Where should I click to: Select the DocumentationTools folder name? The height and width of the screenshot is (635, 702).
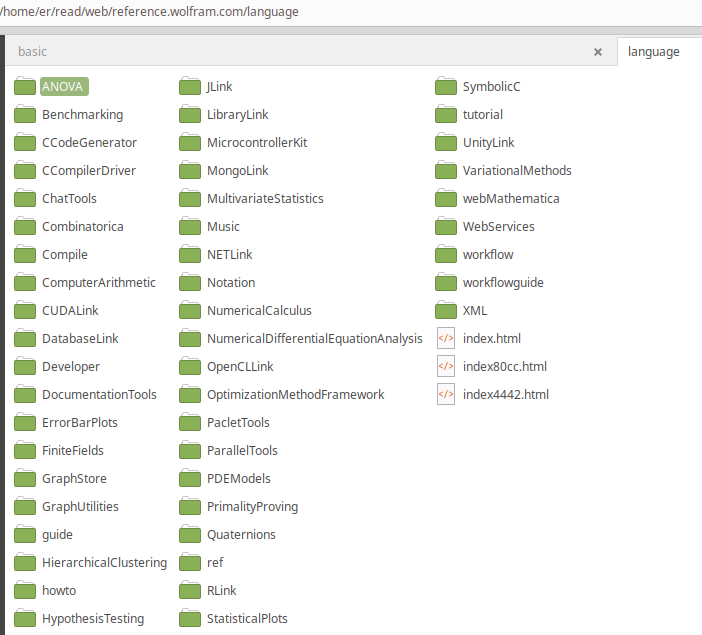pyautogui.click(x=99, y=395)
